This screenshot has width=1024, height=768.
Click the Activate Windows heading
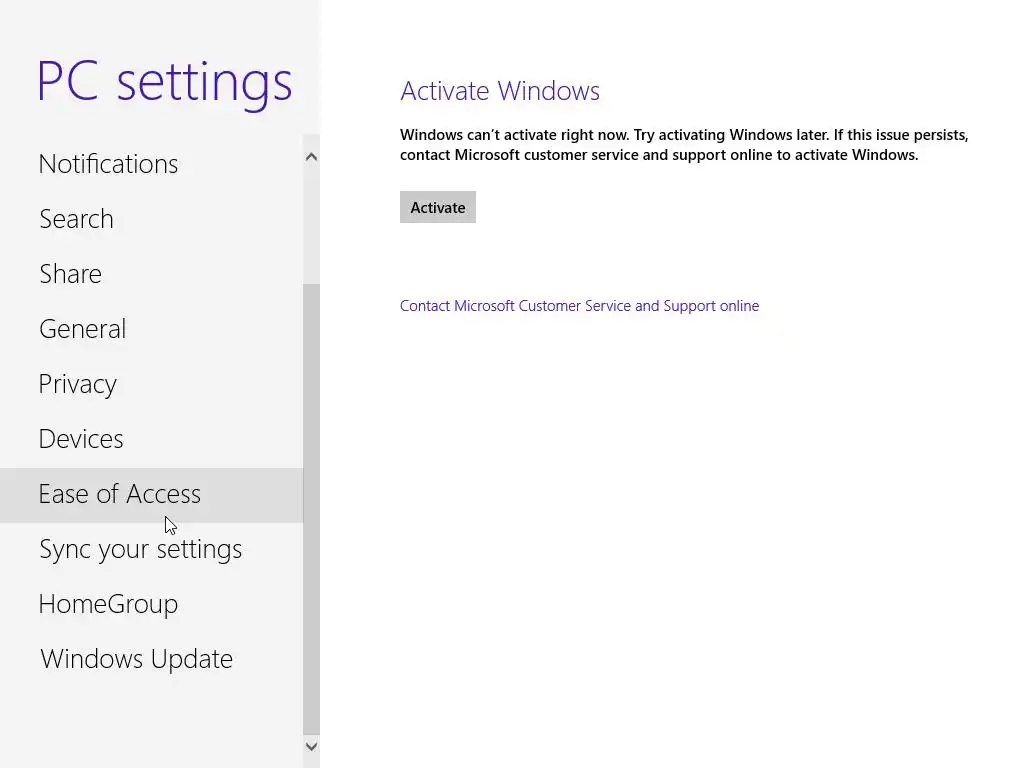click(500, 91)
